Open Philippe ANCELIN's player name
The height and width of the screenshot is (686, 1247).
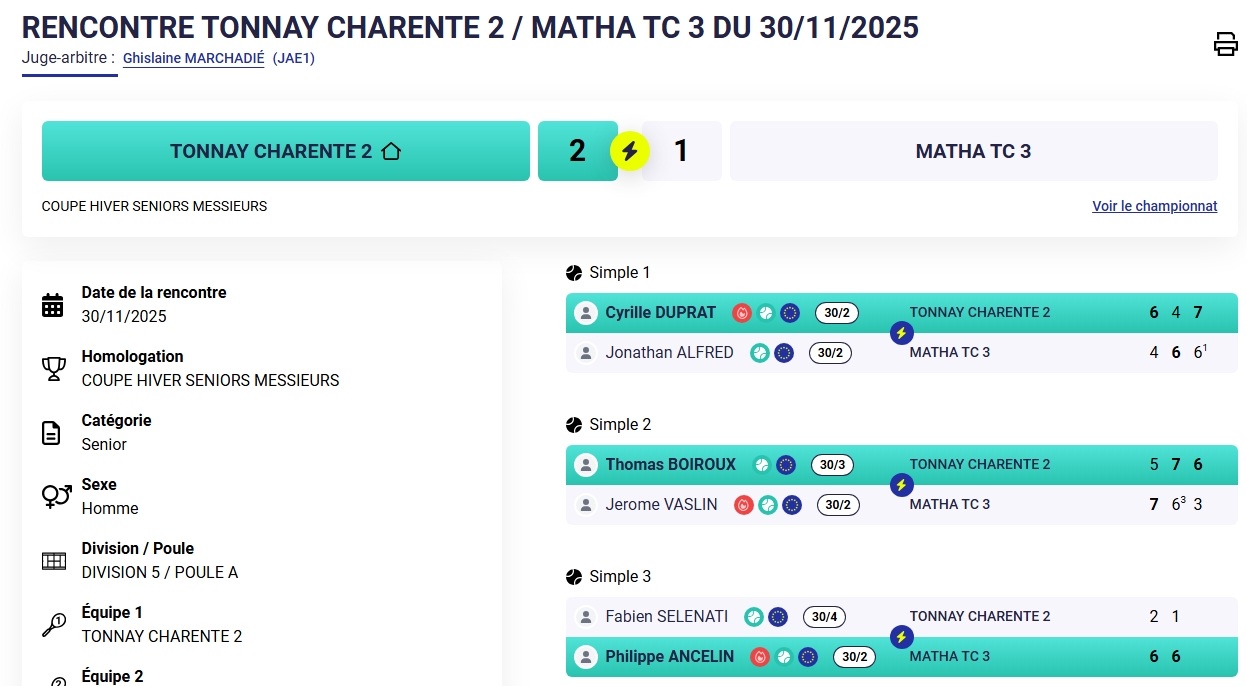click(x=669, y=657)
